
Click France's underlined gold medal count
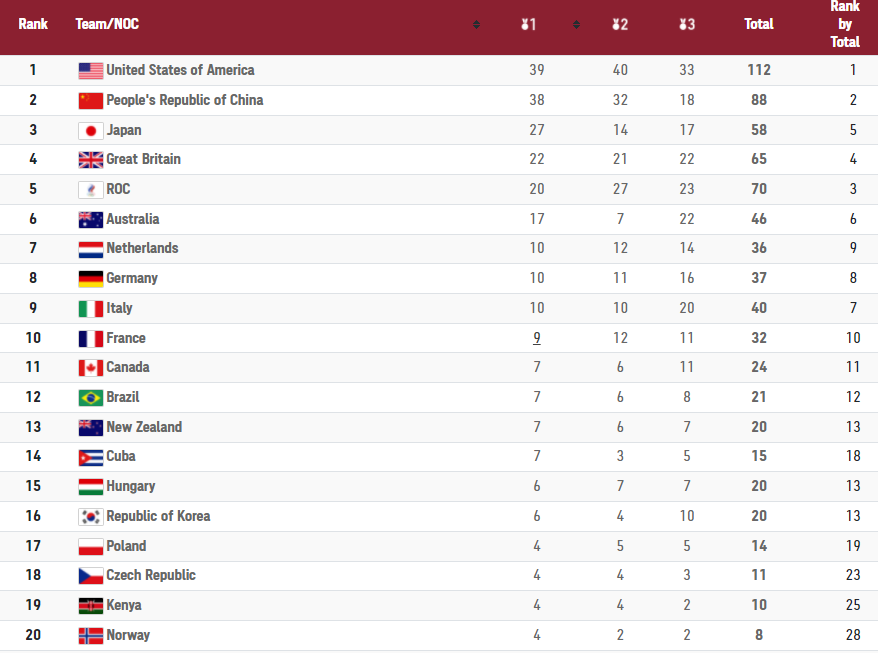pyautogui.click(x=537, y=338)
